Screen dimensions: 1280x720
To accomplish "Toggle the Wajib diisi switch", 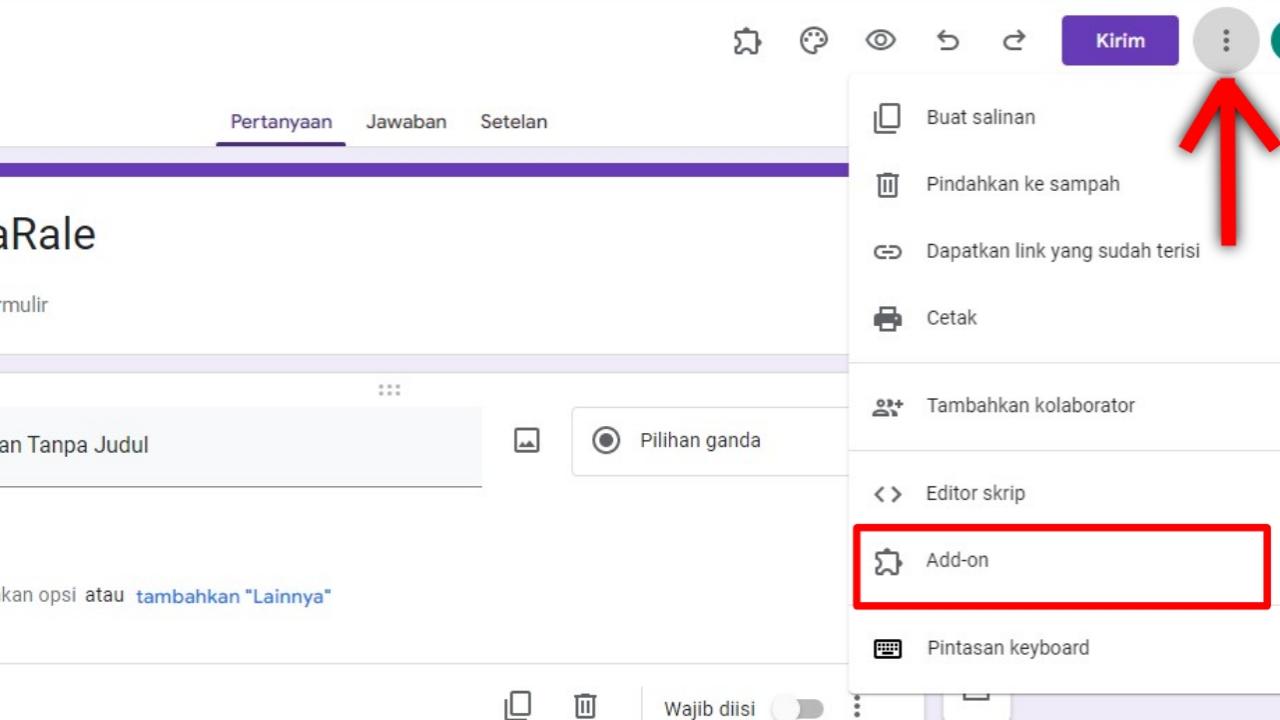I will click(x=799, y=709).
